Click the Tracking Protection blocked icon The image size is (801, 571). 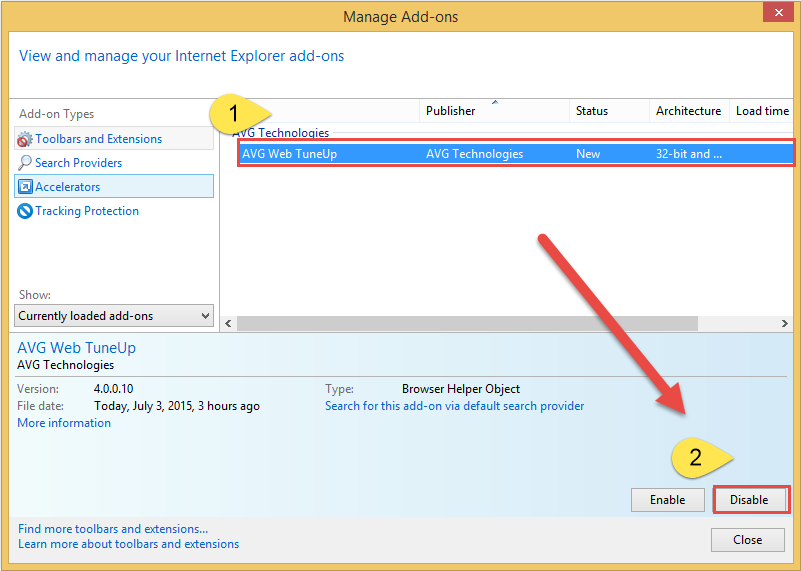coord(25,211)
